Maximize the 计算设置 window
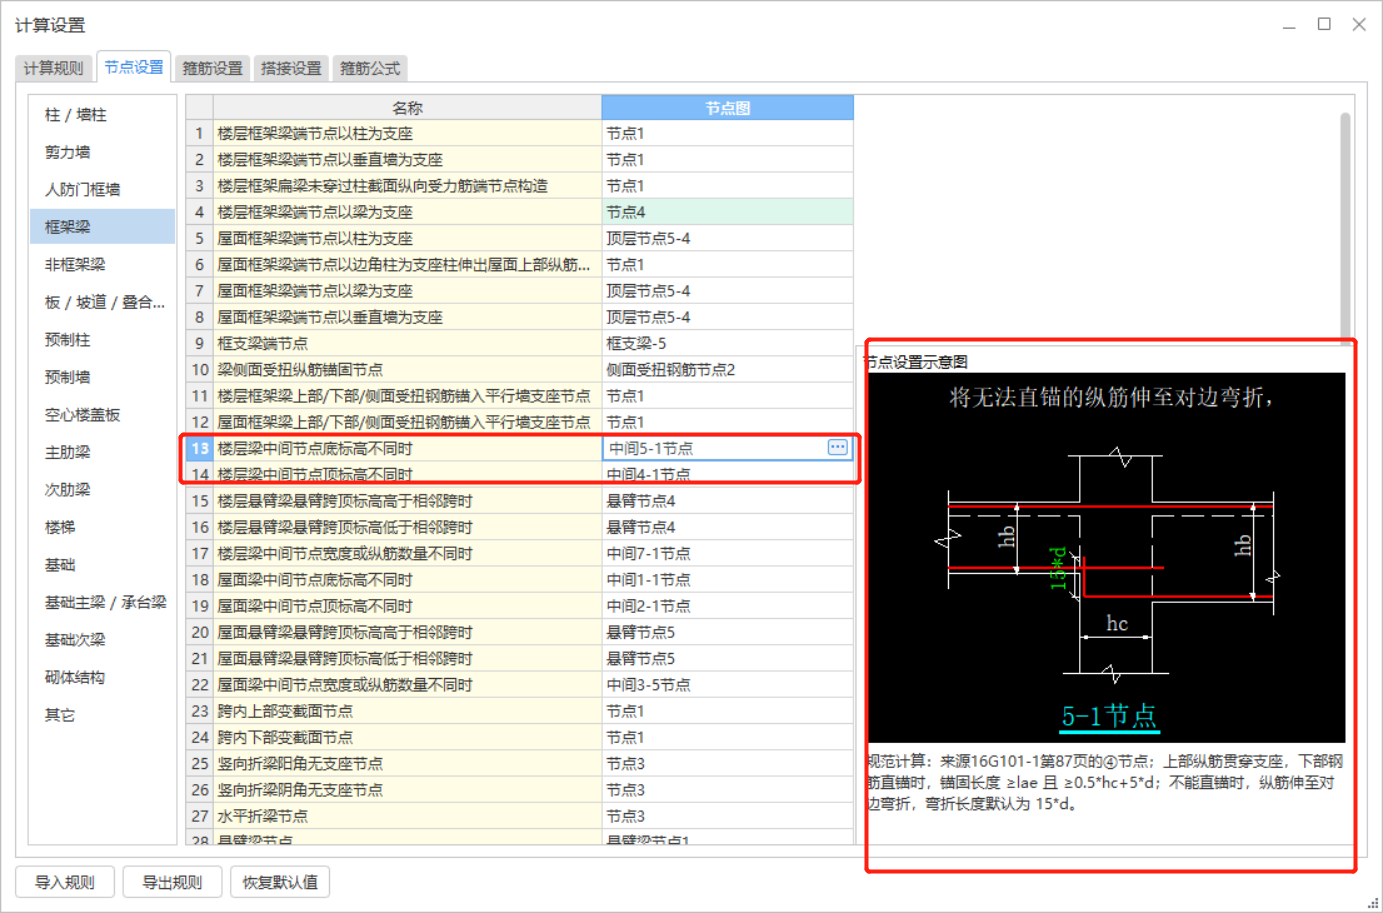Screen dimensions: 1383x913 [x=1324, y=24]
